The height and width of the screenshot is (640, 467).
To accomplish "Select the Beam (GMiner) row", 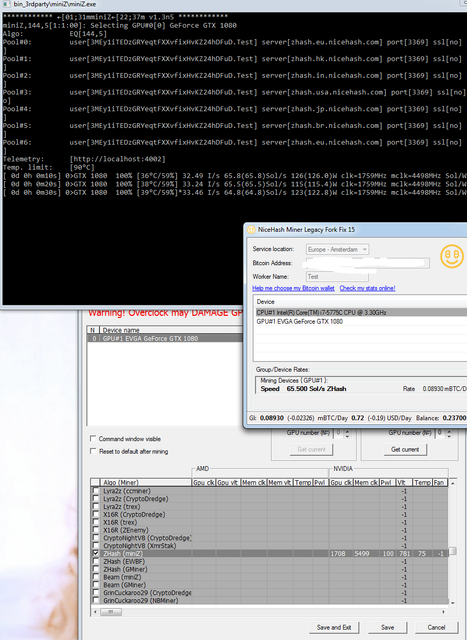I will coord(269,584).
